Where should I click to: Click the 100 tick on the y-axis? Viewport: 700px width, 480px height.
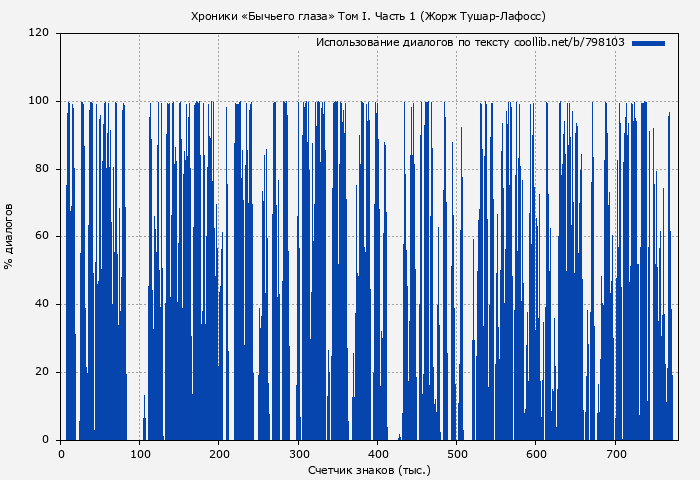(39, 100)
